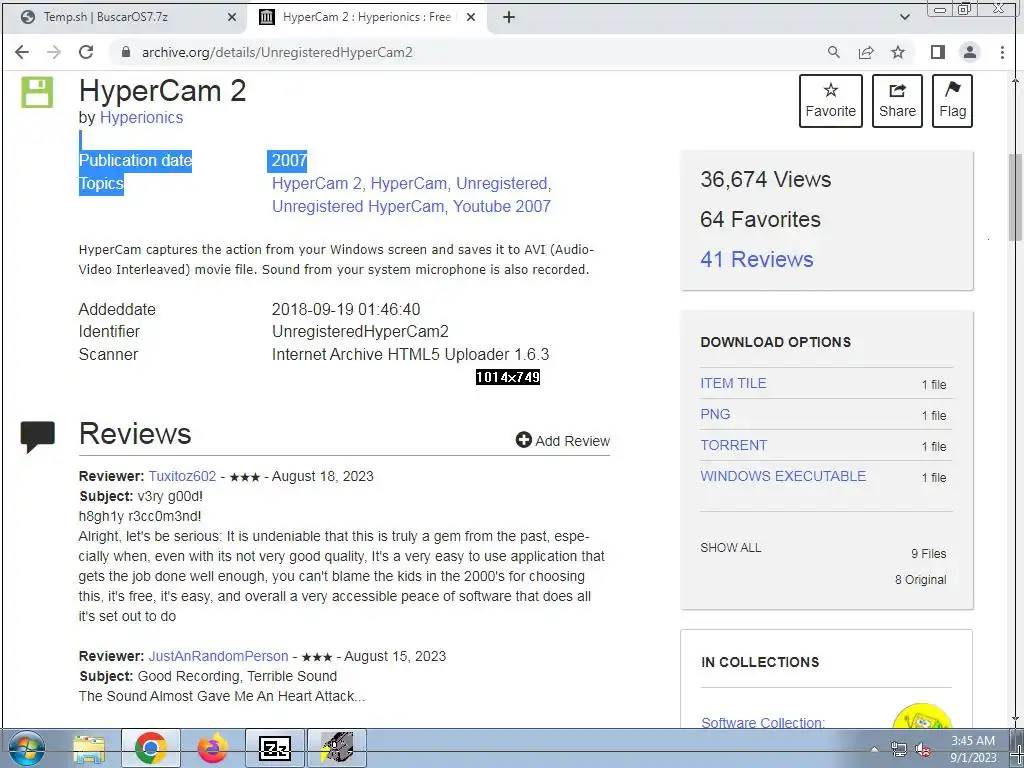Viewport: 1024px width, 768px height.
Task: Click the 64 Favorites text
Action: click(760, 219)
